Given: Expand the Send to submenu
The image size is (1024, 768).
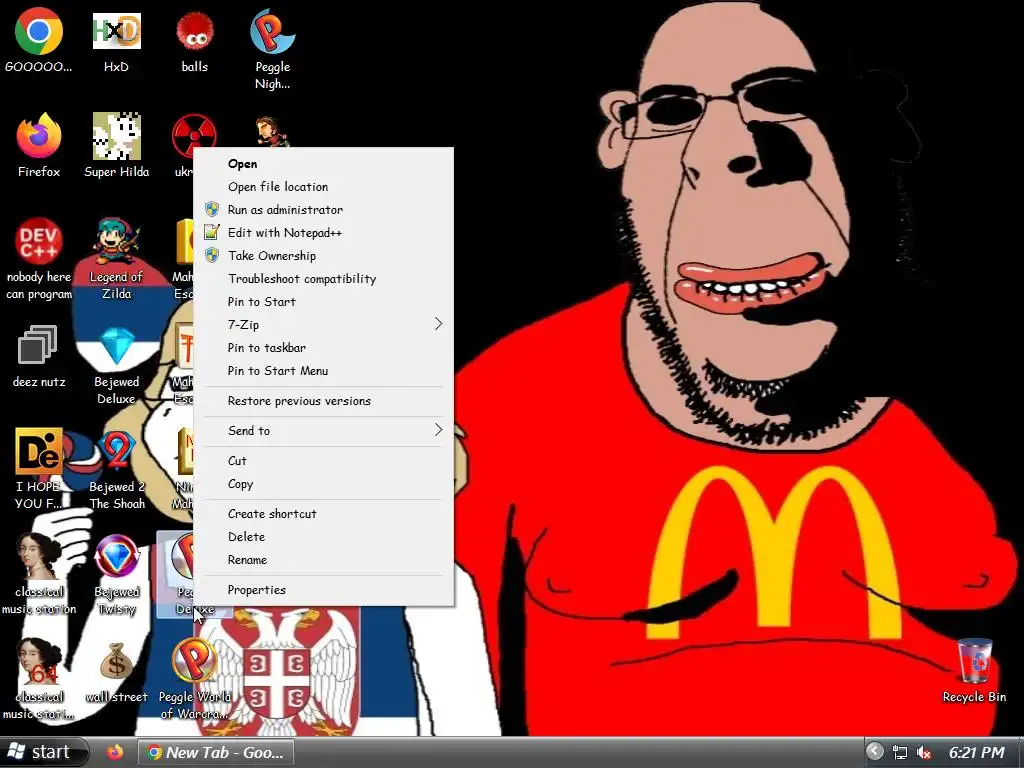Looking at the screenshot, I should click(x=323, y=430).
